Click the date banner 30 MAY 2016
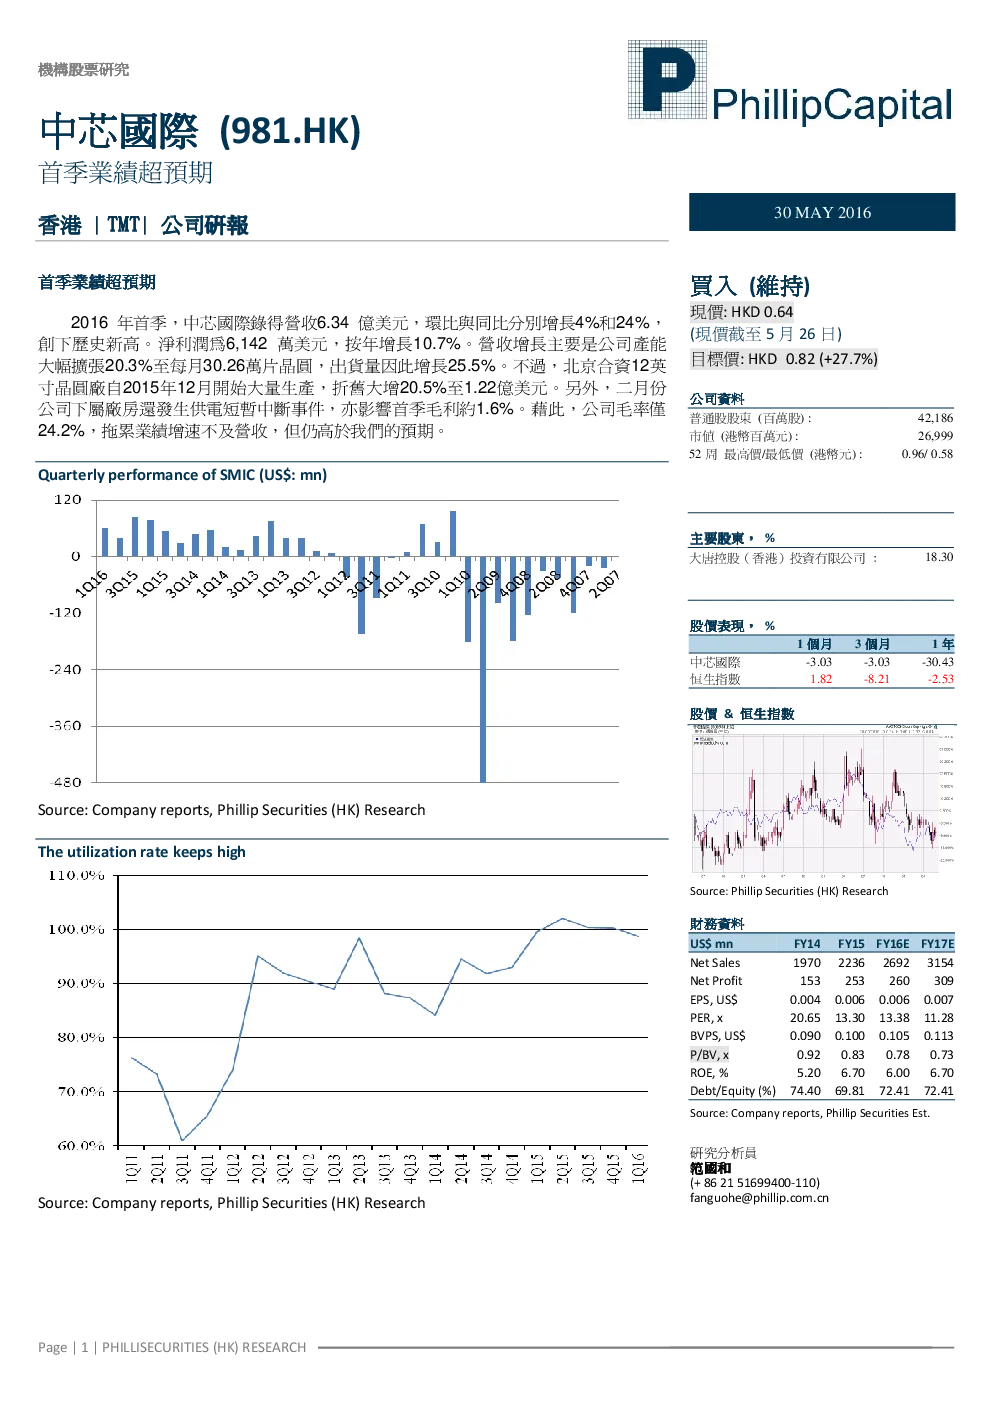The image size is (992, 1403). (x=822, y=212)
